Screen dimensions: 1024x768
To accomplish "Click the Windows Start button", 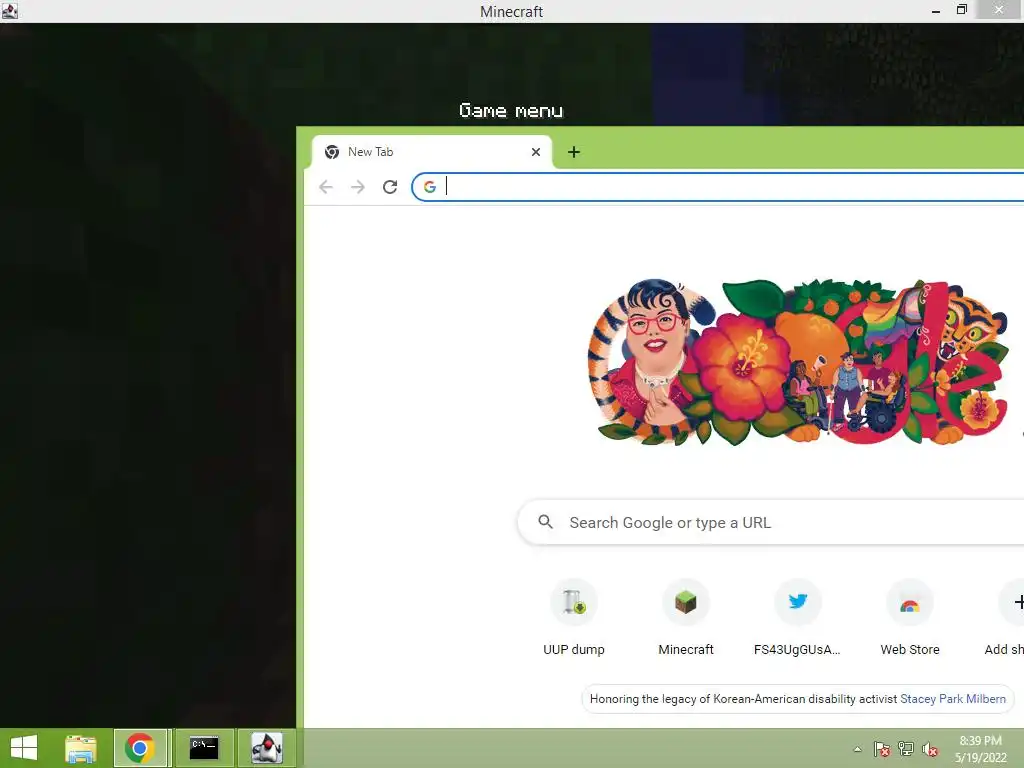I will (24, 748).
